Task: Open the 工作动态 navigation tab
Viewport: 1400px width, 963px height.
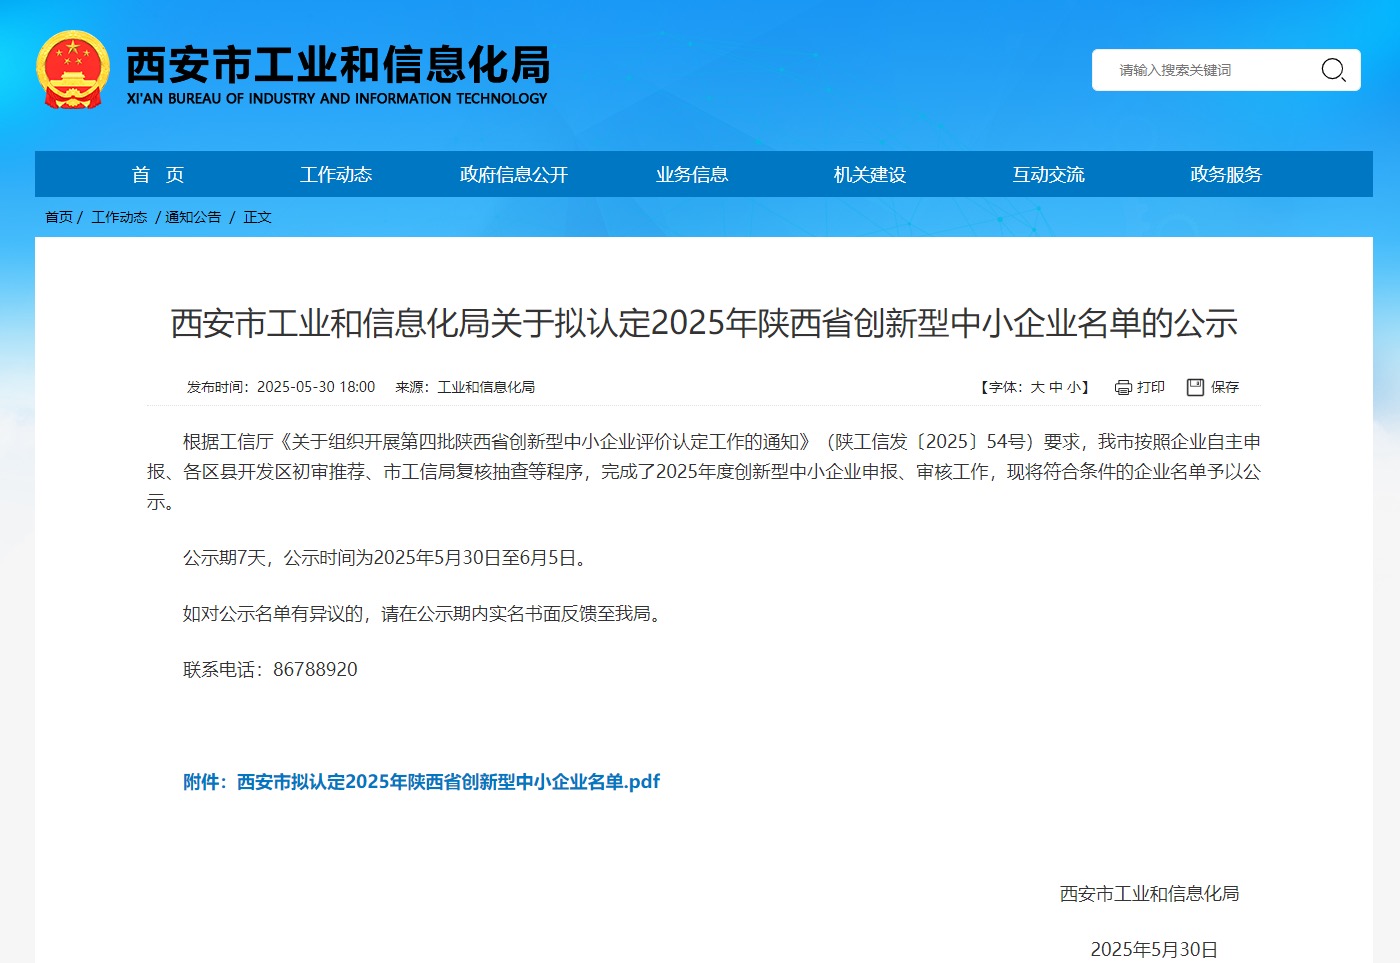Action: click(x=336, y=175)
